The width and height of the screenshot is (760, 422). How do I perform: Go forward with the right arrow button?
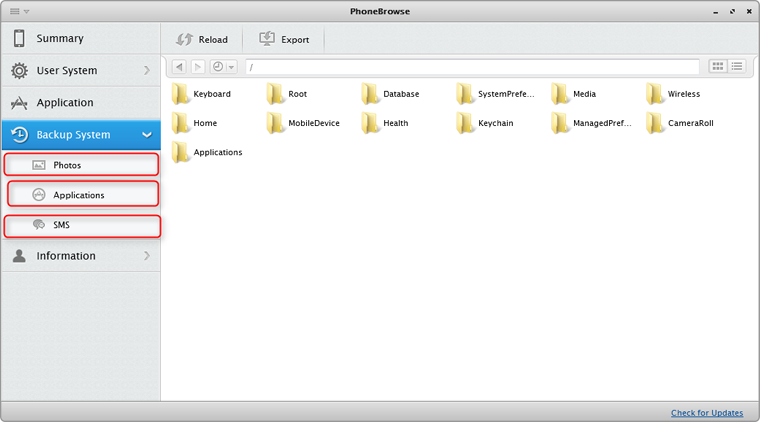tap(198, 67)
